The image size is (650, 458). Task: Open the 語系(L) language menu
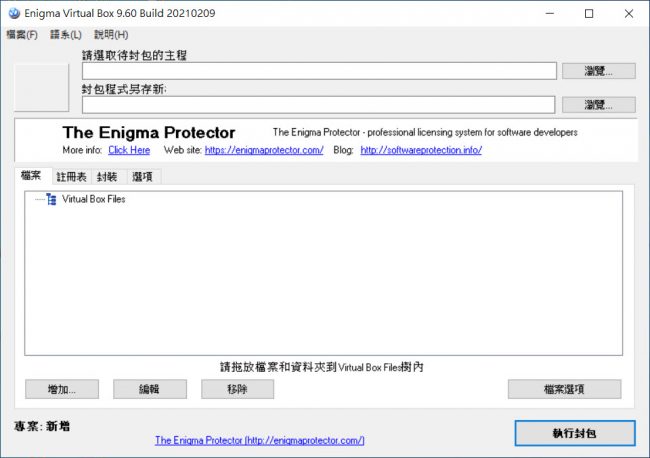point(66,35)
